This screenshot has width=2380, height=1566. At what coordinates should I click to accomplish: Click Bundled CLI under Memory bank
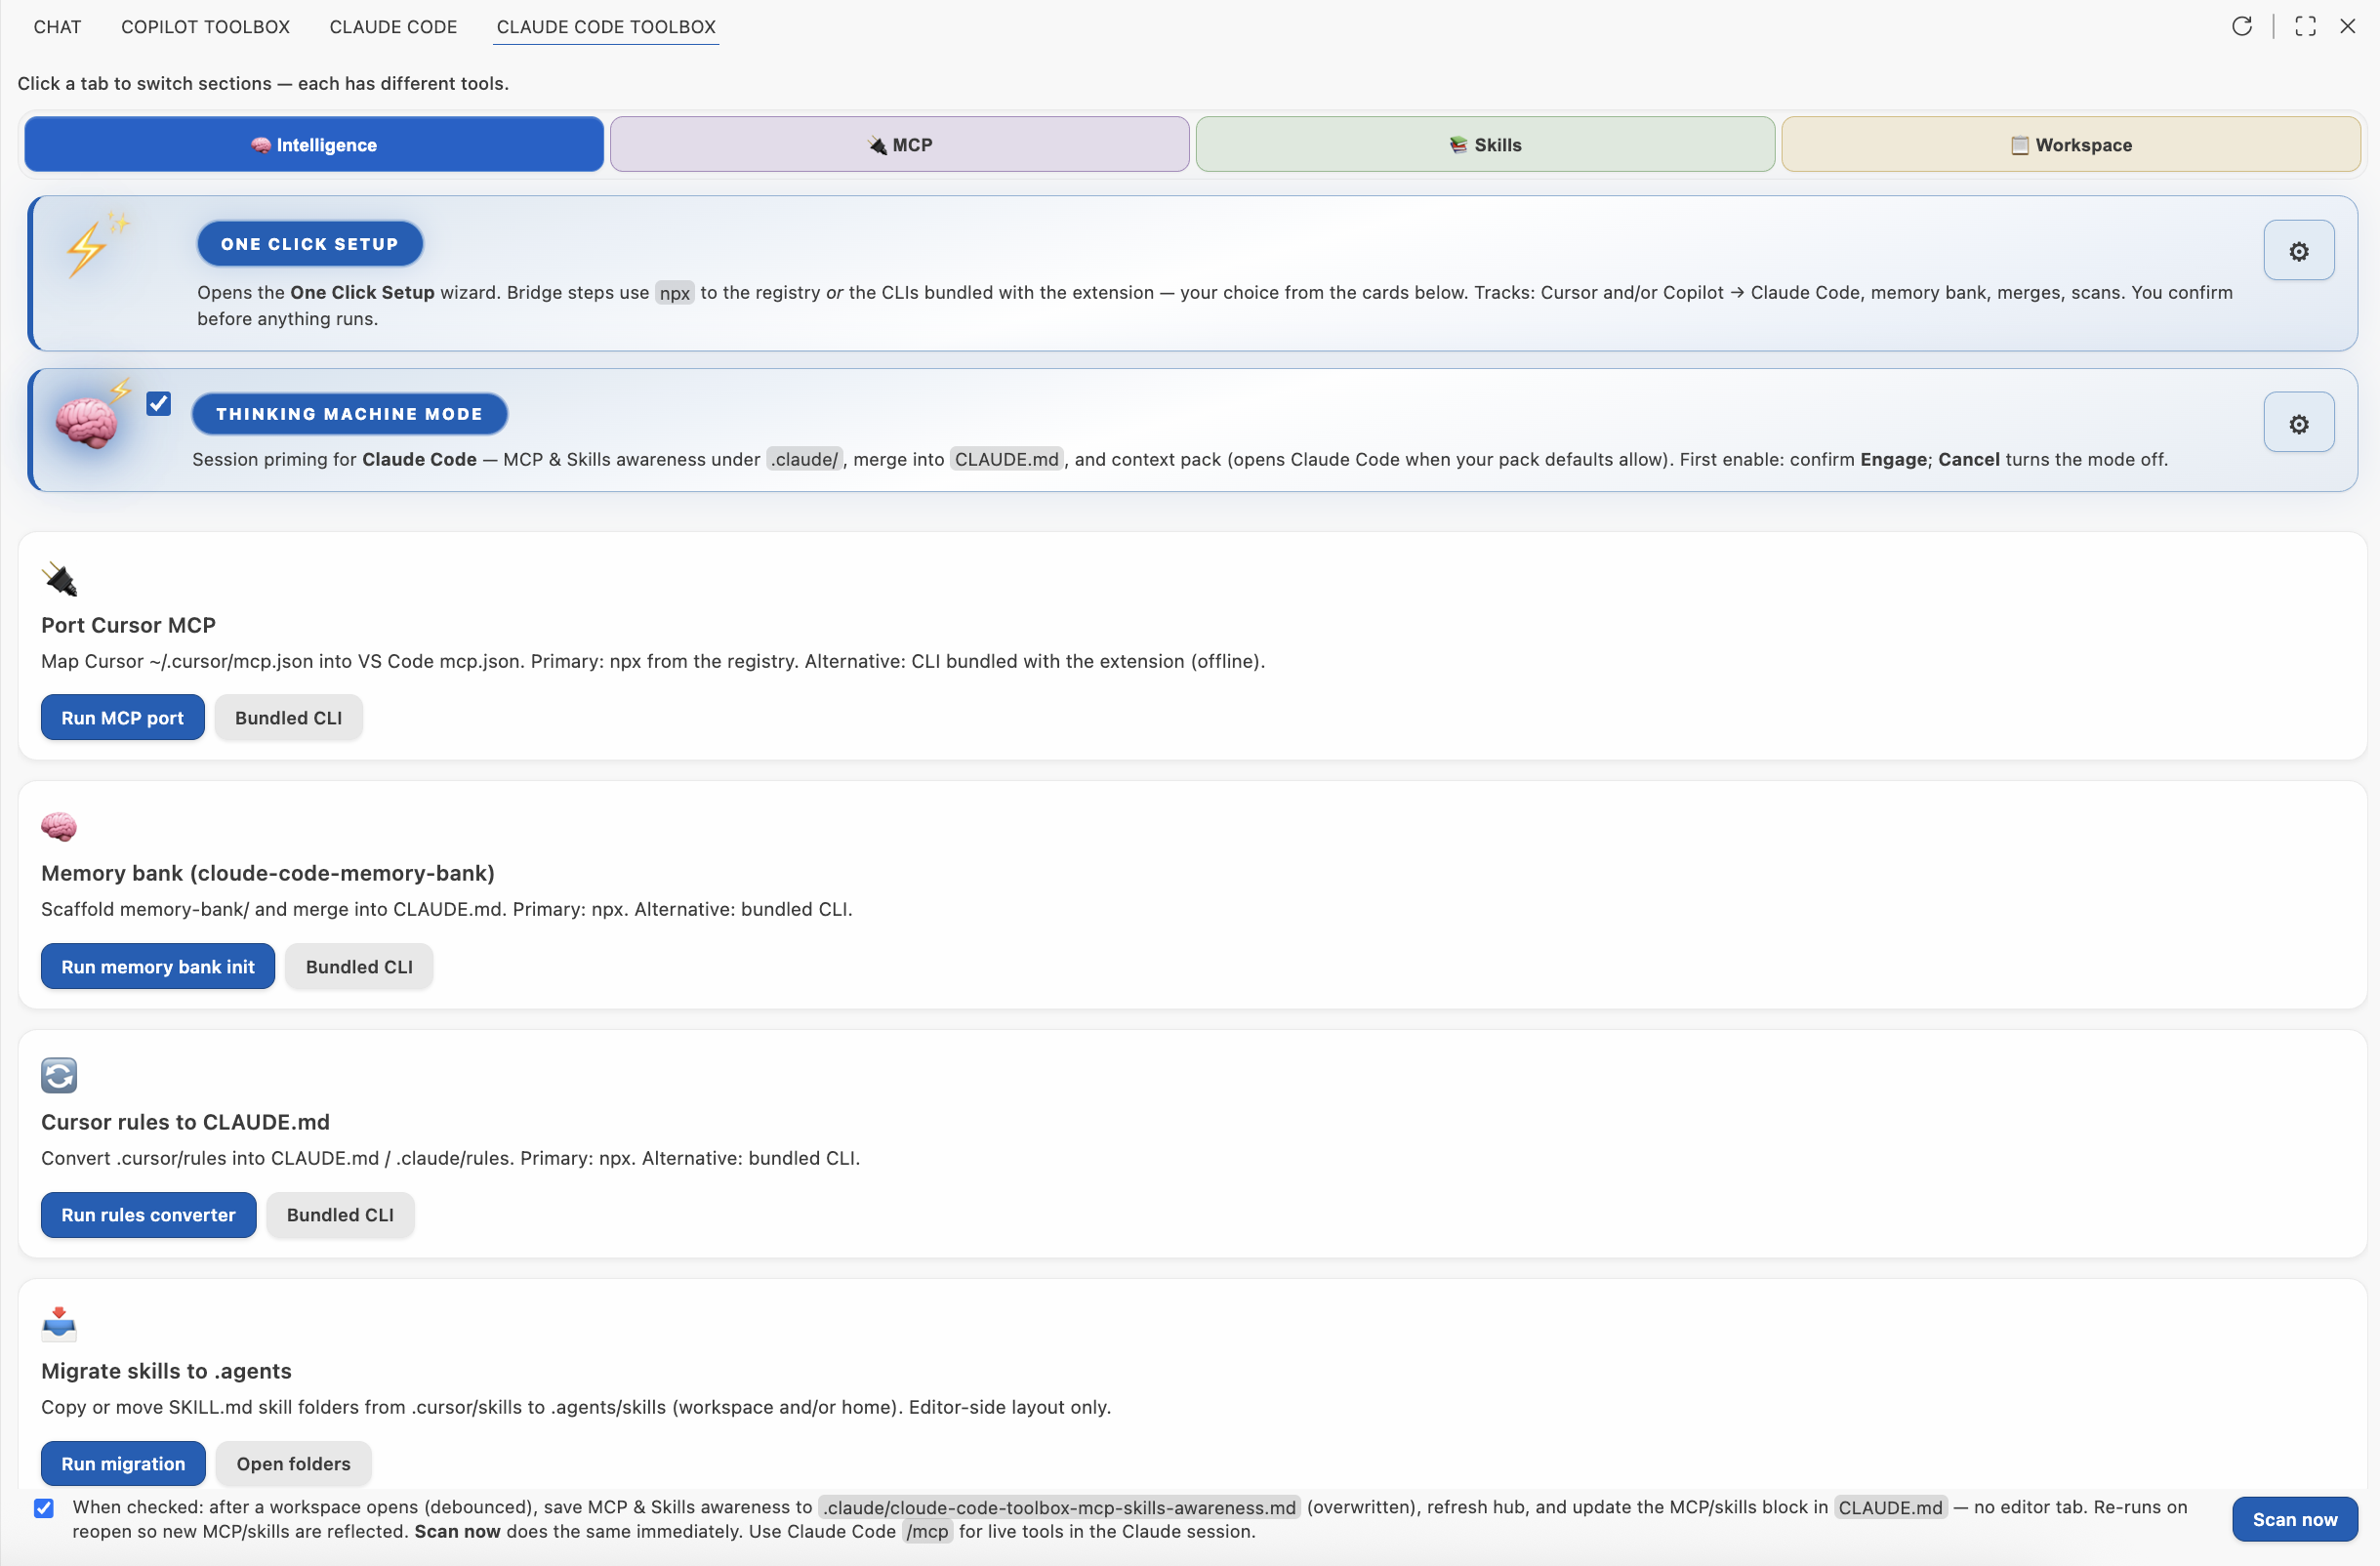point(359,967)
